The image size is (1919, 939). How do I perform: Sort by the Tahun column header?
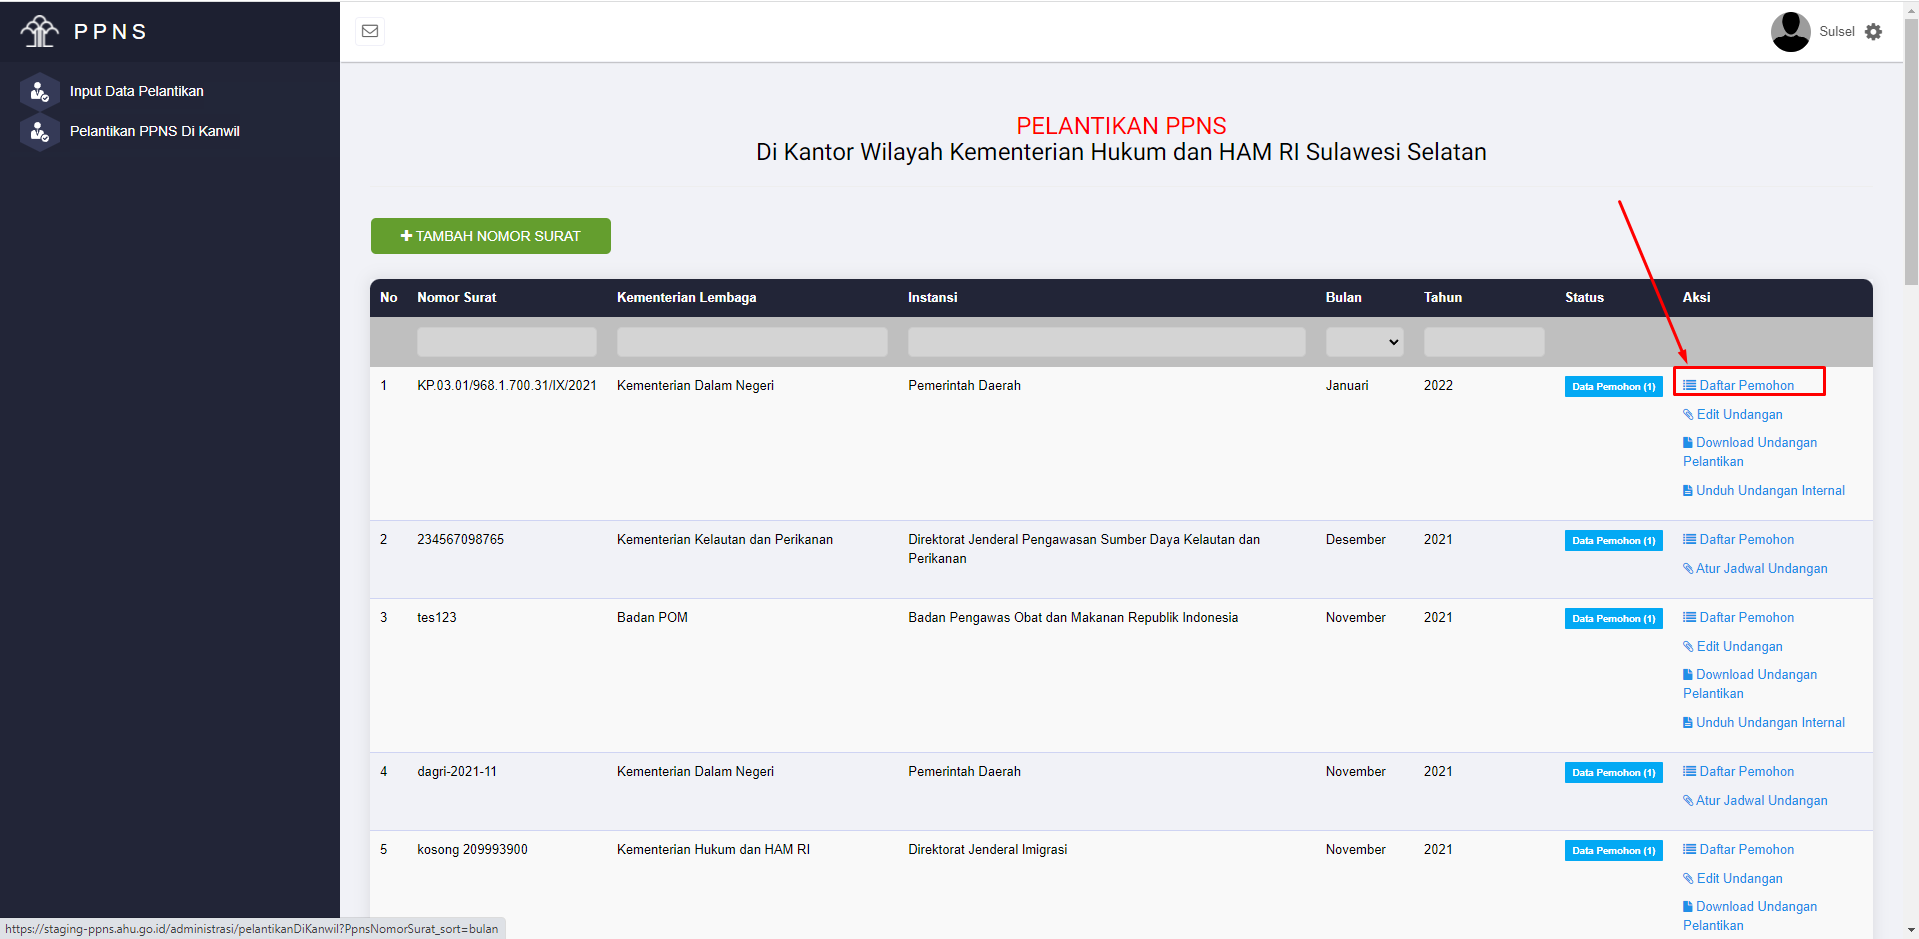pos(1442,297)
